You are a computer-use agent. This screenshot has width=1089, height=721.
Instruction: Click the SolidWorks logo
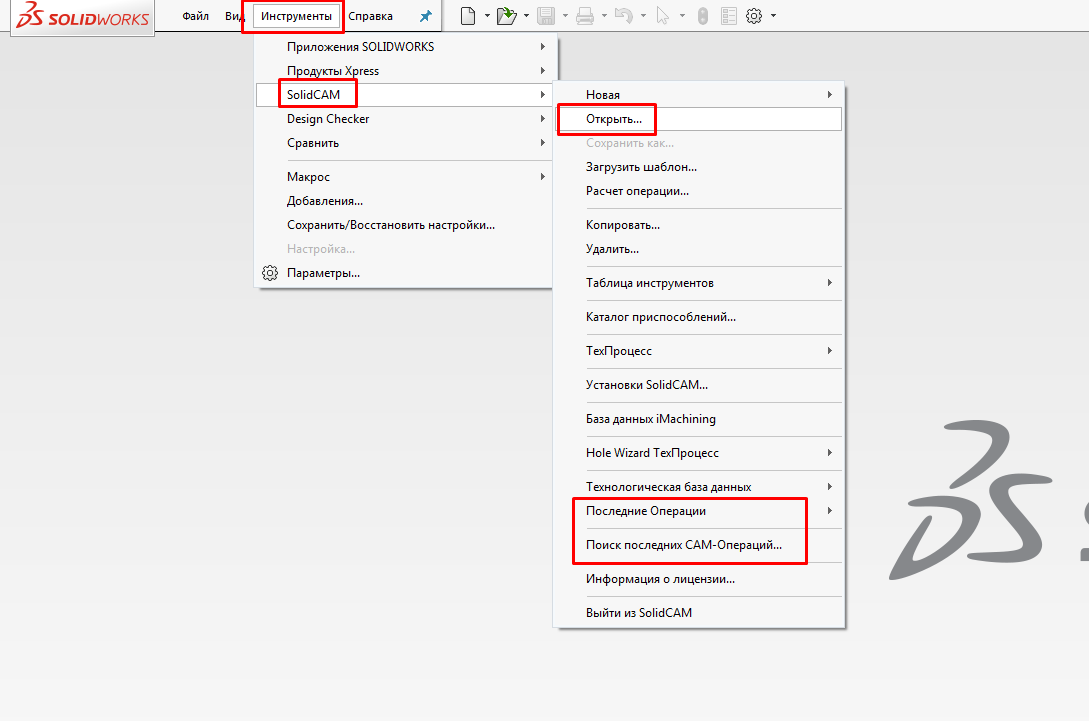click(83, 17)
